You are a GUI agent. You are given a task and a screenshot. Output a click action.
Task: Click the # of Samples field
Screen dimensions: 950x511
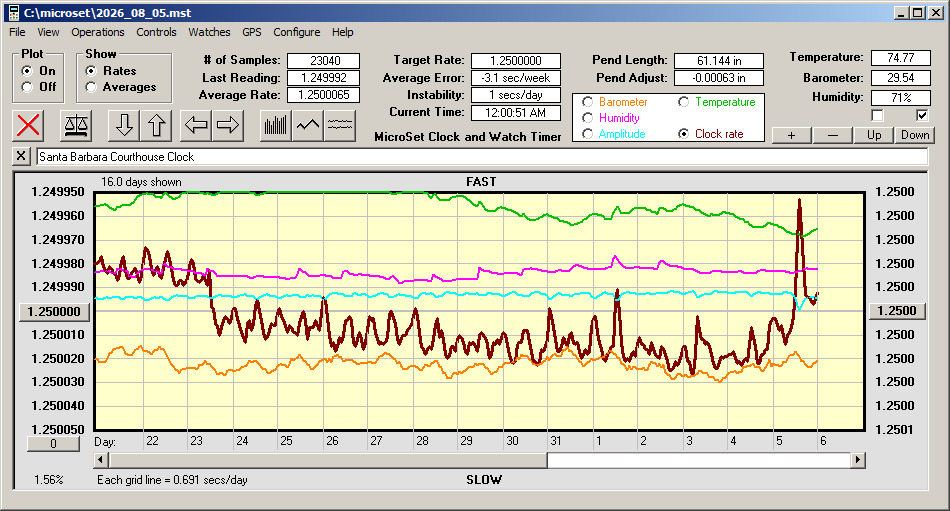324,61
